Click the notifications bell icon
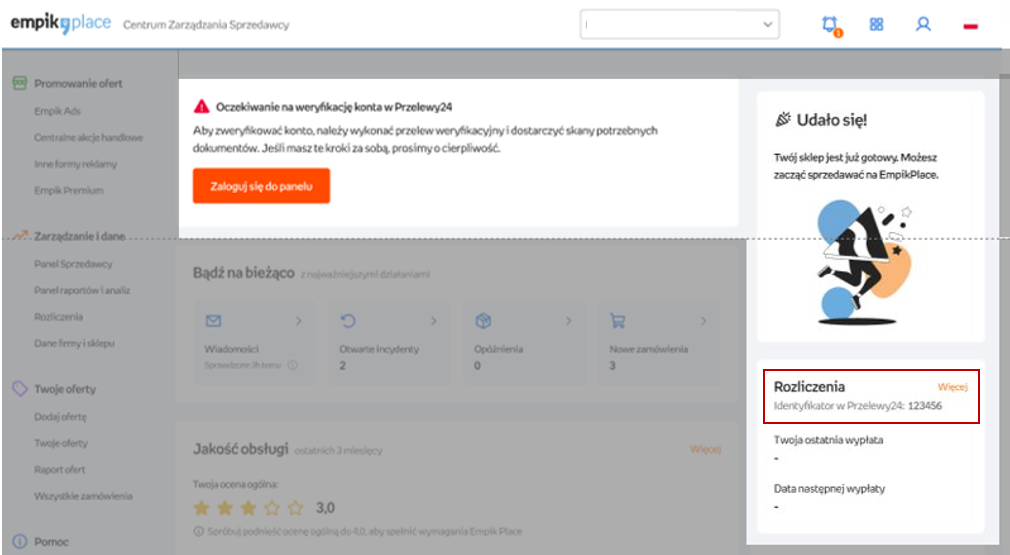This screenshot has height=555, width=1010. [830, 25]
